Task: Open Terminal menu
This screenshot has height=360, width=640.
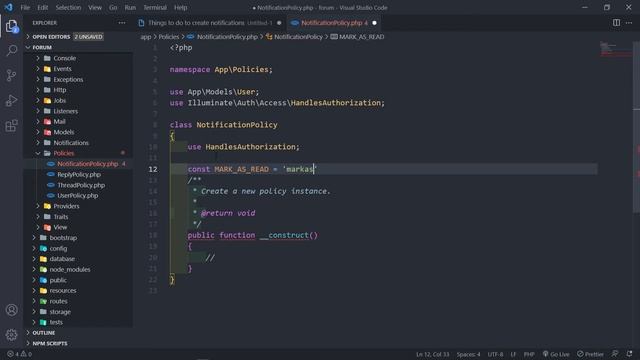Action: [x=155, y=7]
